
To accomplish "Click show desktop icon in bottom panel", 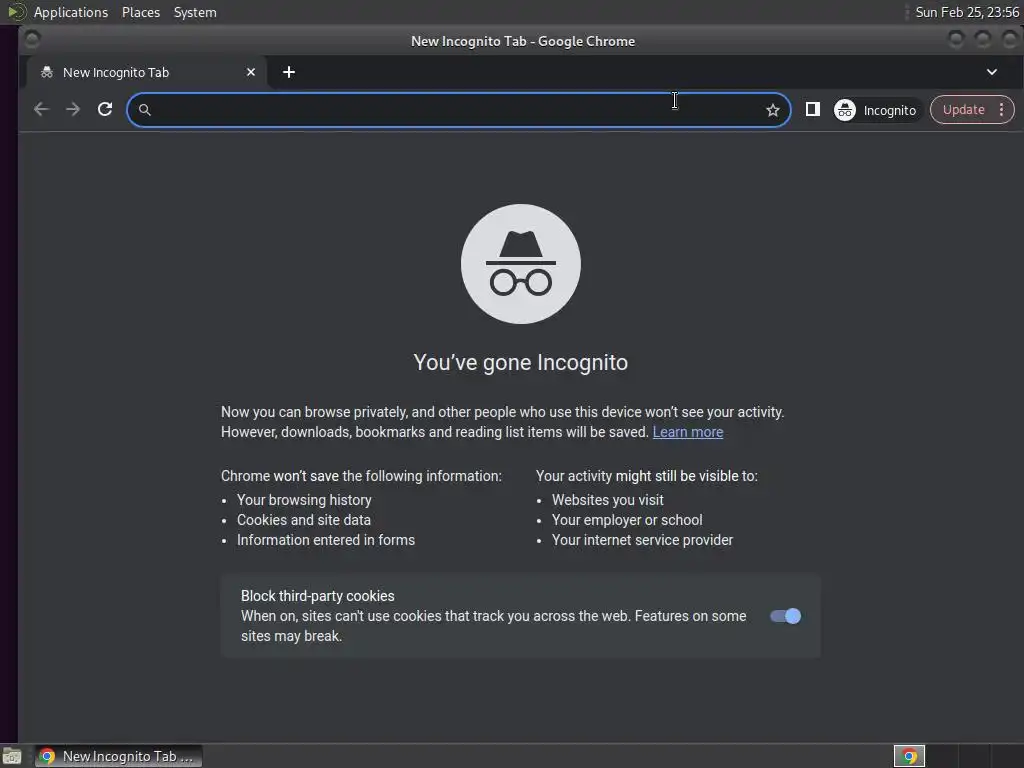I will pyautogui.click(x=12, y=756).
